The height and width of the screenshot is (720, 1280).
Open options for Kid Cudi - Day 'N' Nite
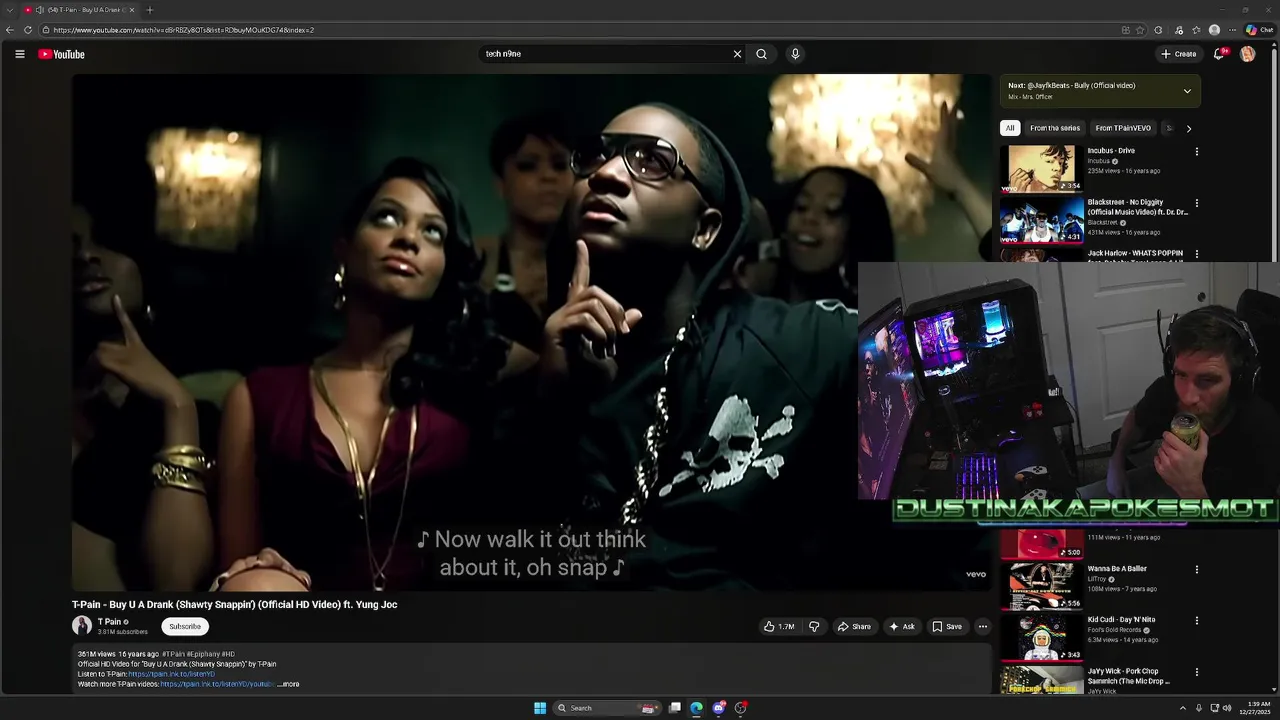[x=1196, y=620]
